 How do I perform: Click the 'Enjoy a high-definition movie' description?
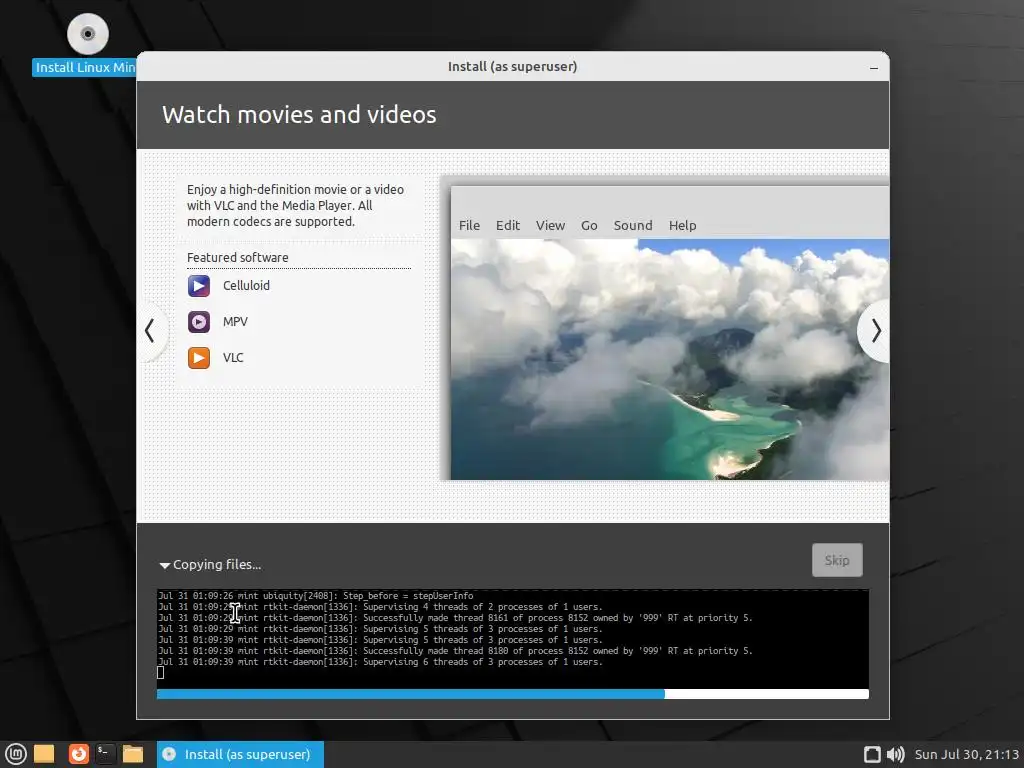click(295, 206)
